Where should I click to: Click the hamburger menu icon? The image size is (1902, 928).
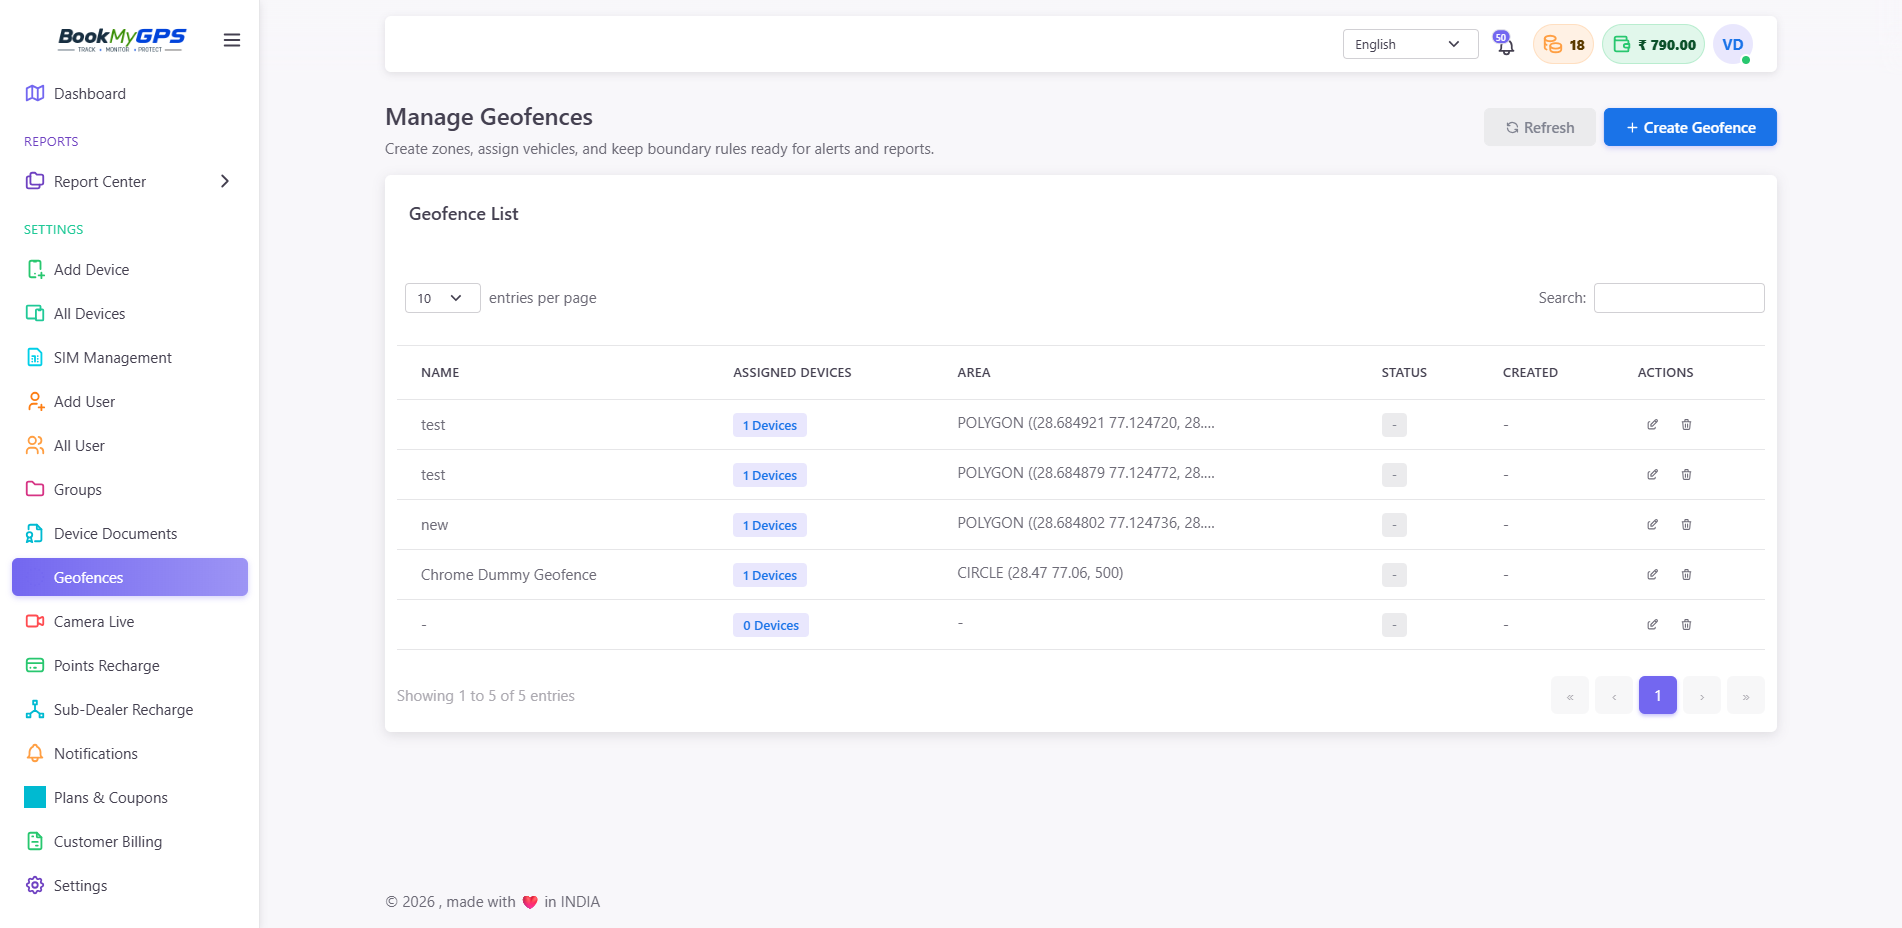tap(232, 40)
